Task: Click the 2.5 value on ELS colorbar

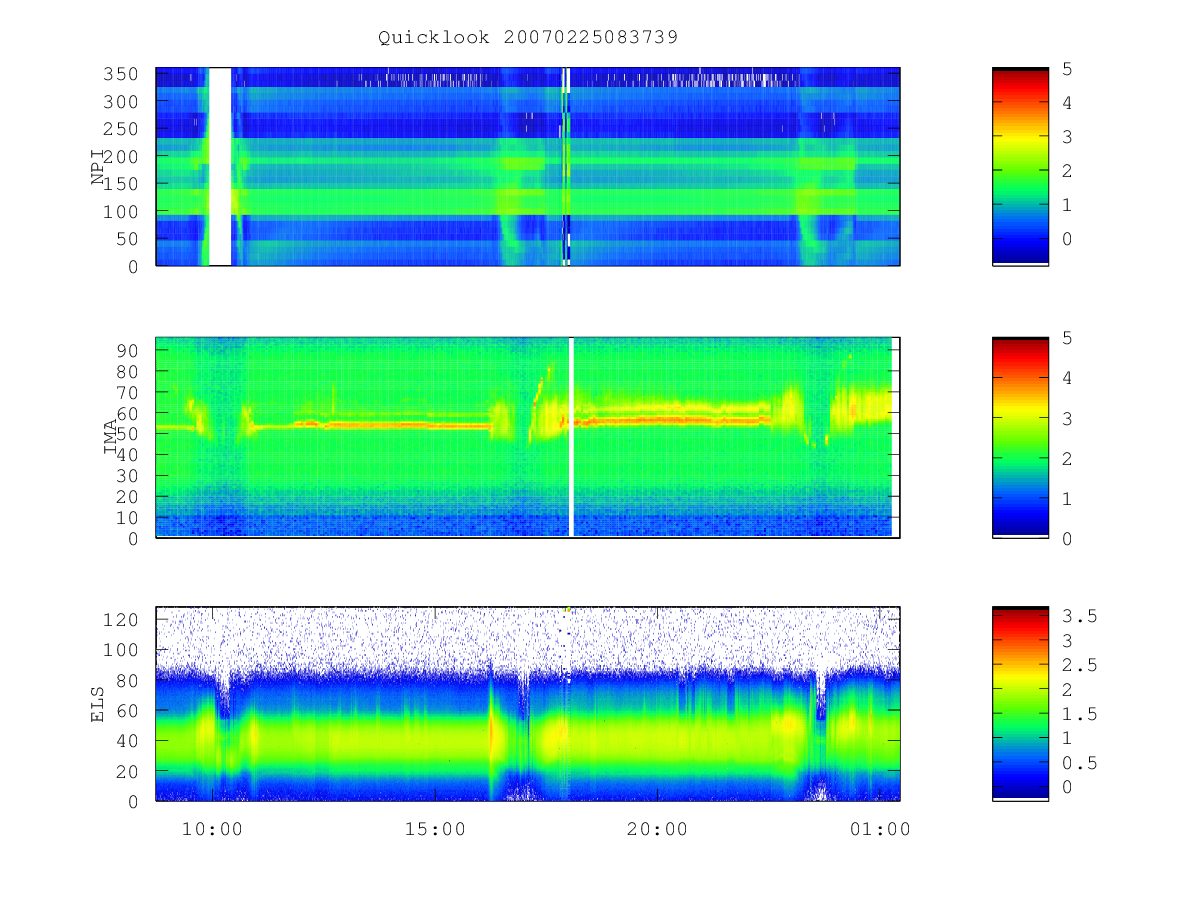Action: pos(1079,665)
